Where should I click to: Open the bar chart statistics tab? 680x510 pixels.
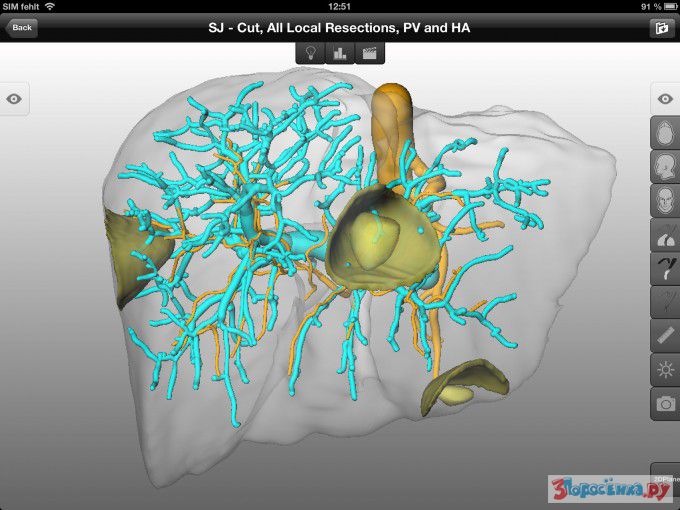pos(340,53)
